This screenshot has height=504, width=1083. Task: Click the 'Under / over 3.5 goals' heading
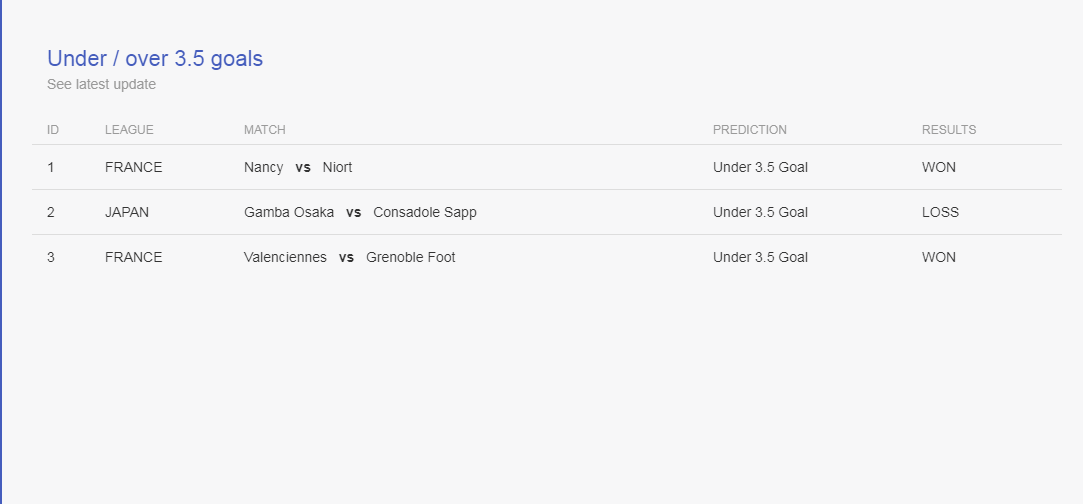coord(155,59)
